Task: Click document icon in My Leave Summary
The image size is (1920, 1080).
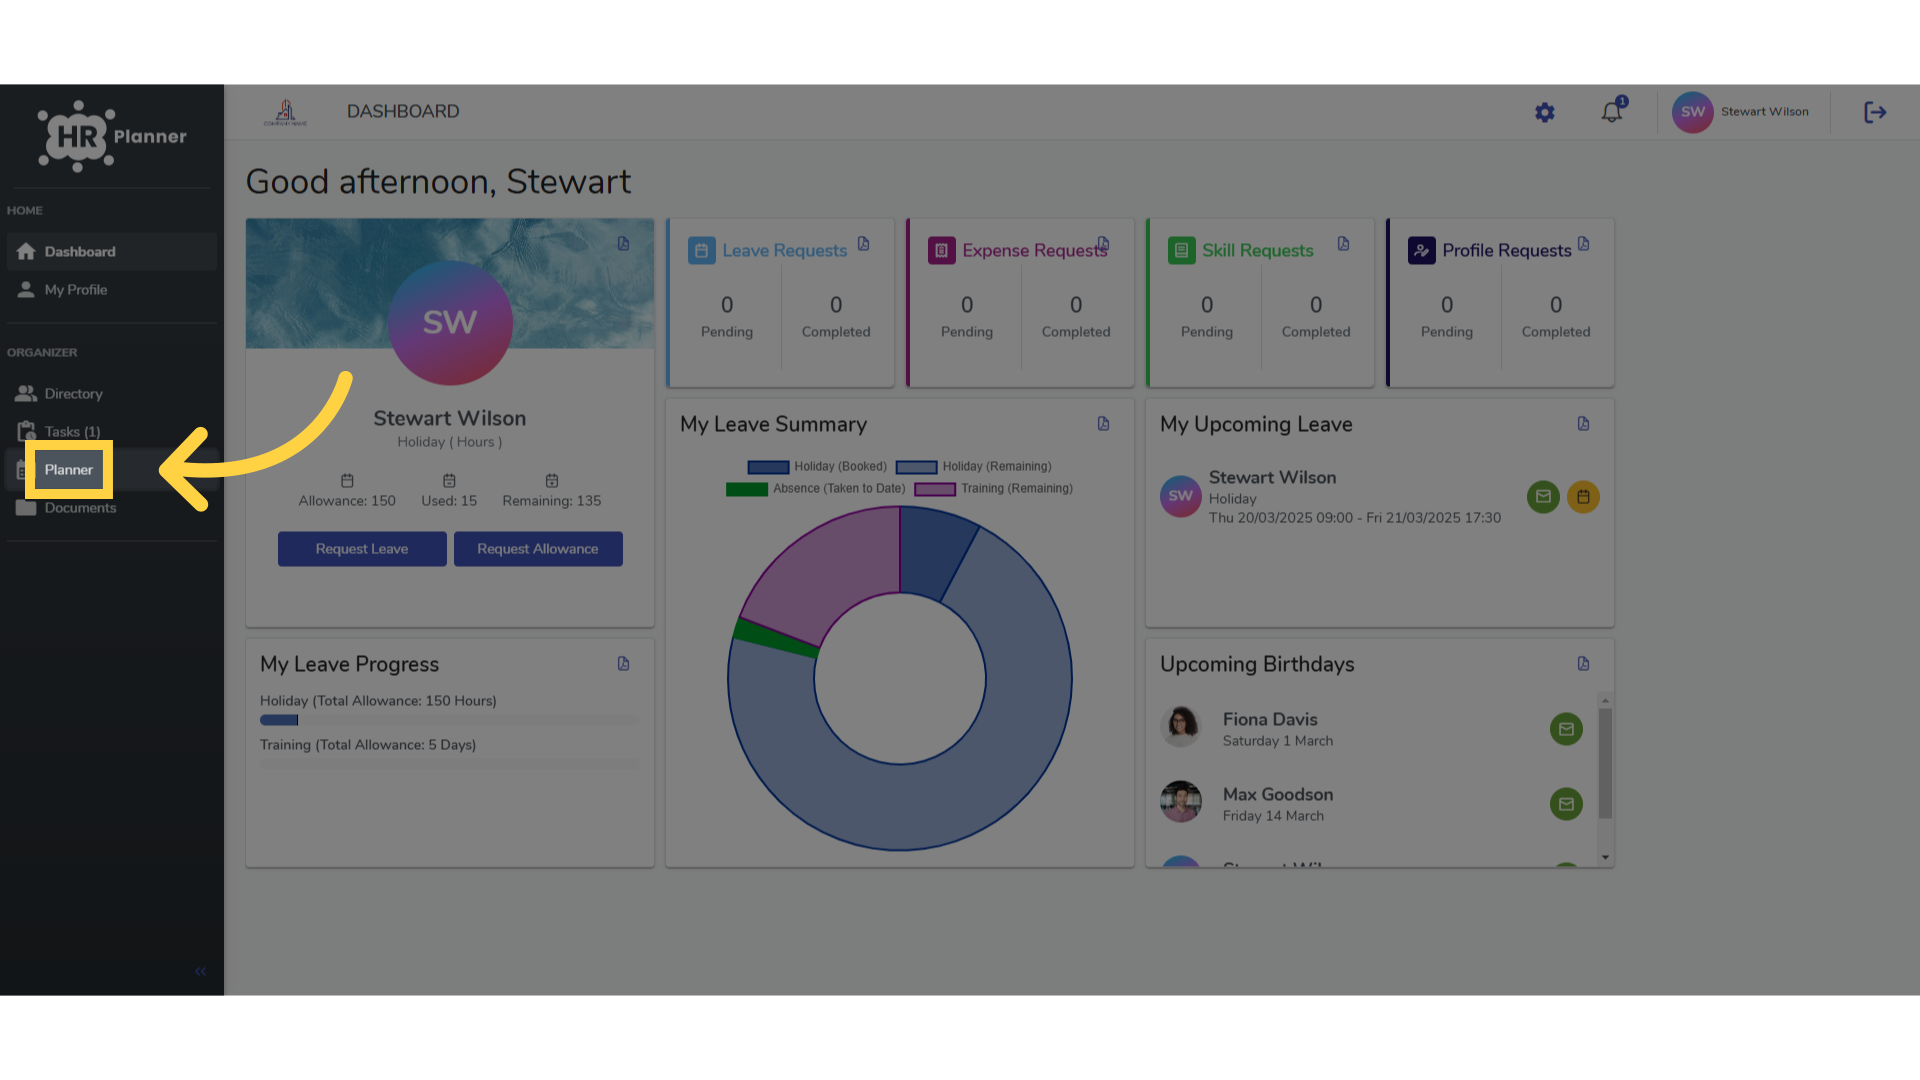Action: [1104, 423]
